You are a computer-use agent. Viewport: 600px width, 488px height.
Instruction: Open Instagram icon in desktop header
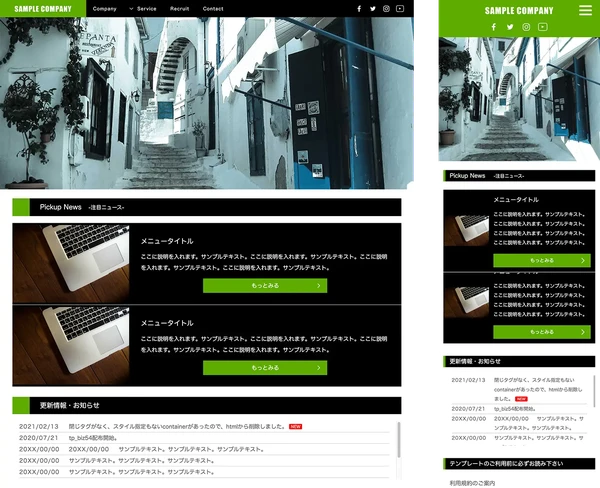tap(386, 9)
